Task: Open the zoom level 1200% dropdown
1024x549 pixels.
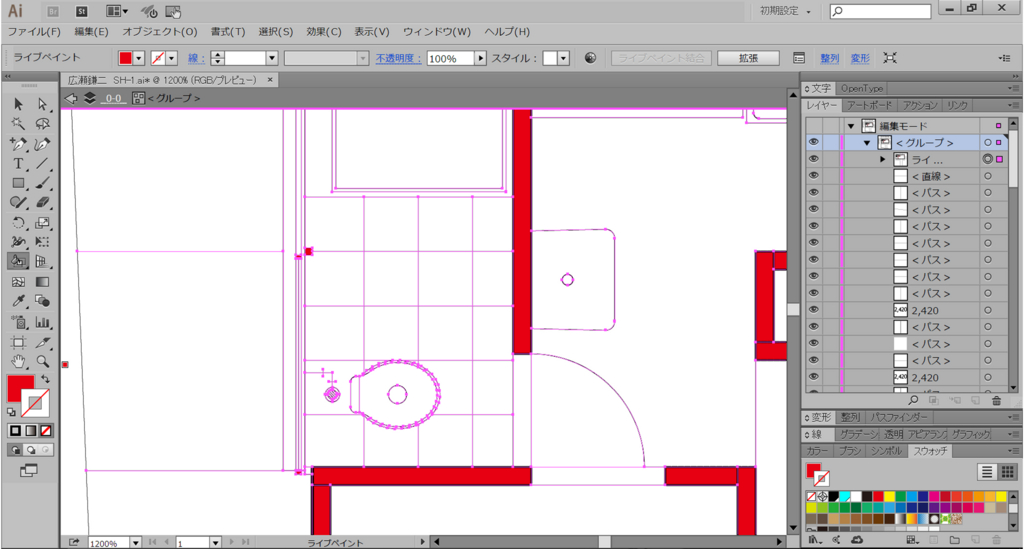Action: pos(135,542)
